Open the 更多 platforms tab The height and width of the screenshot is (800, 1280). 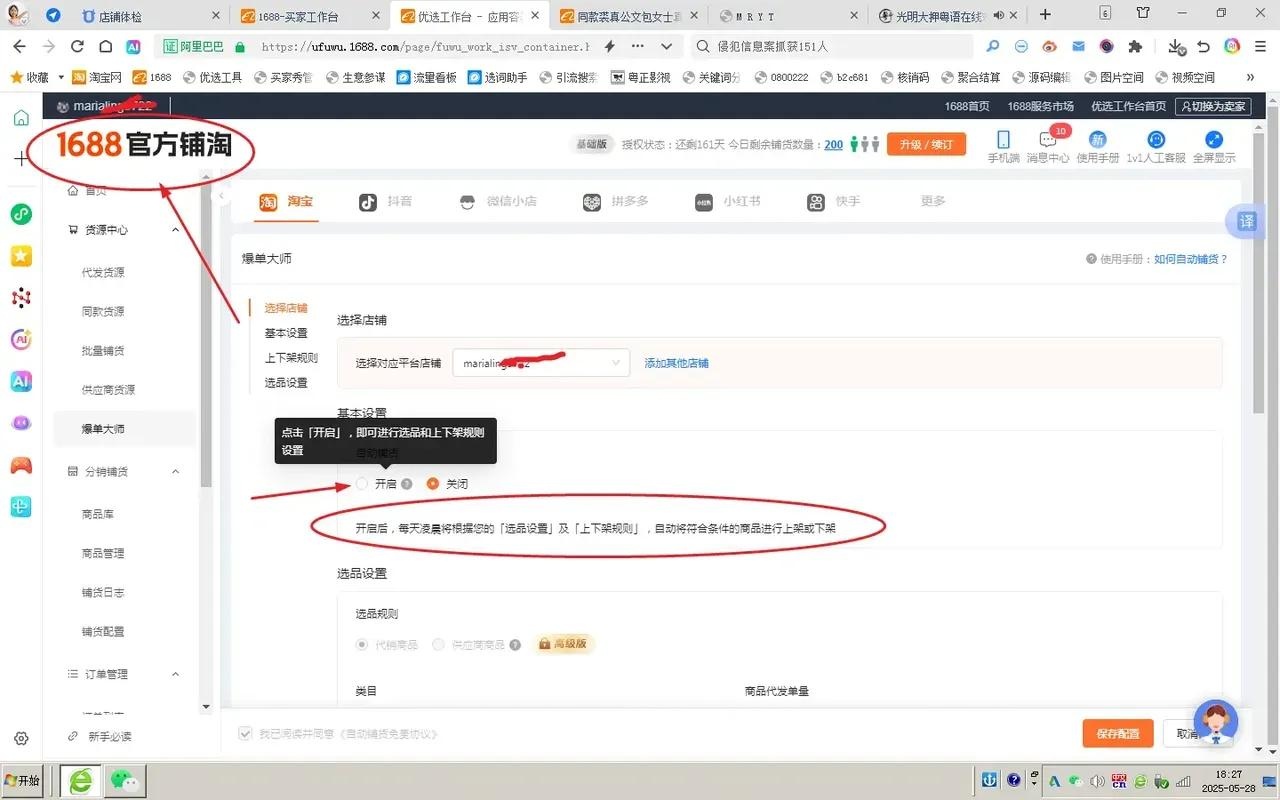(x=933, y=201)
